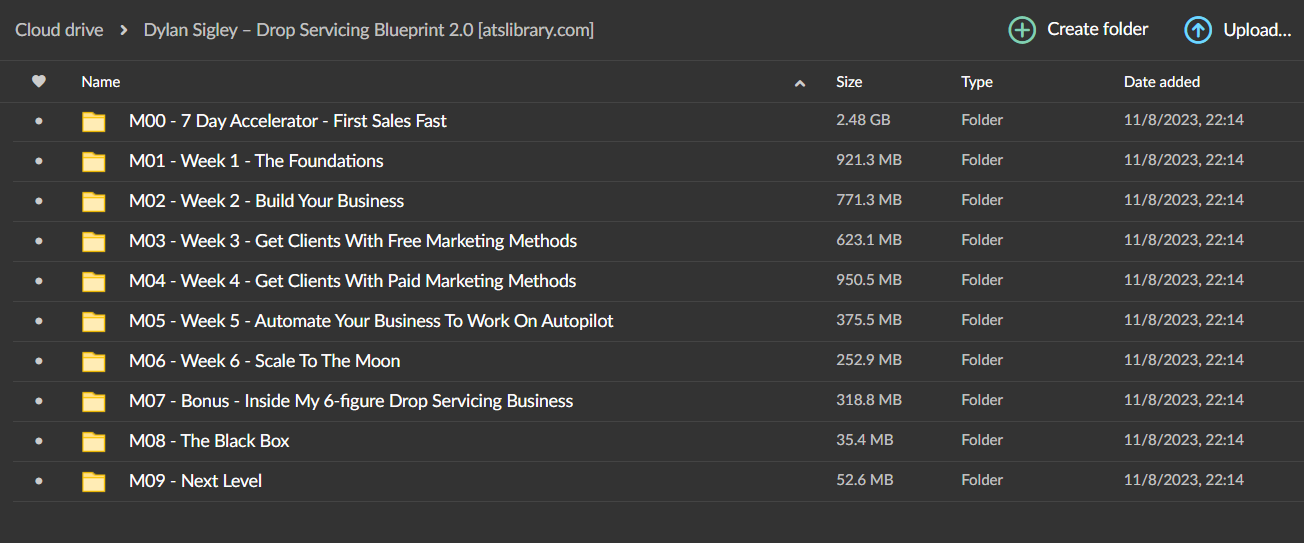The height and width of the screenshot is (543, 1304).
Task: Click the green plus Create folder icon
Action: coord(1022,30)
